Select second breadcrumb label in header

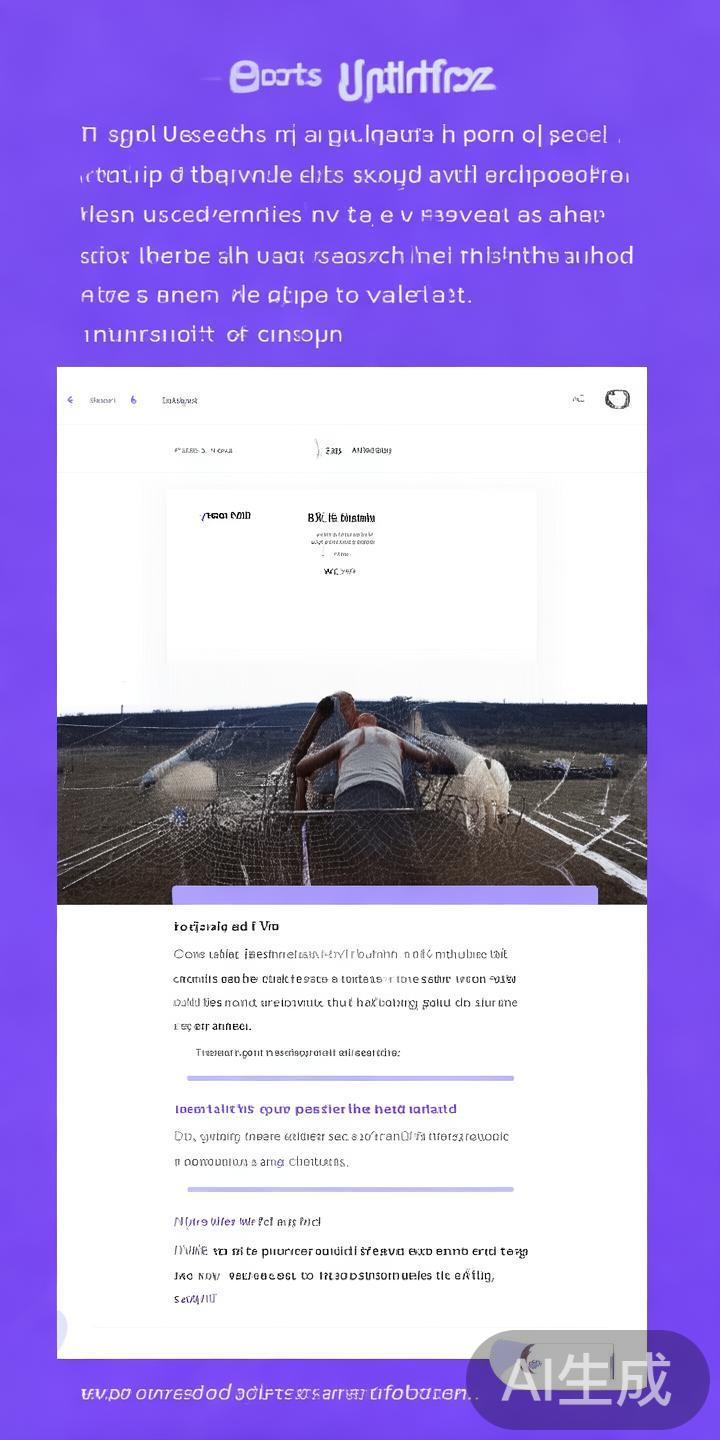click(x=180, y=400)
